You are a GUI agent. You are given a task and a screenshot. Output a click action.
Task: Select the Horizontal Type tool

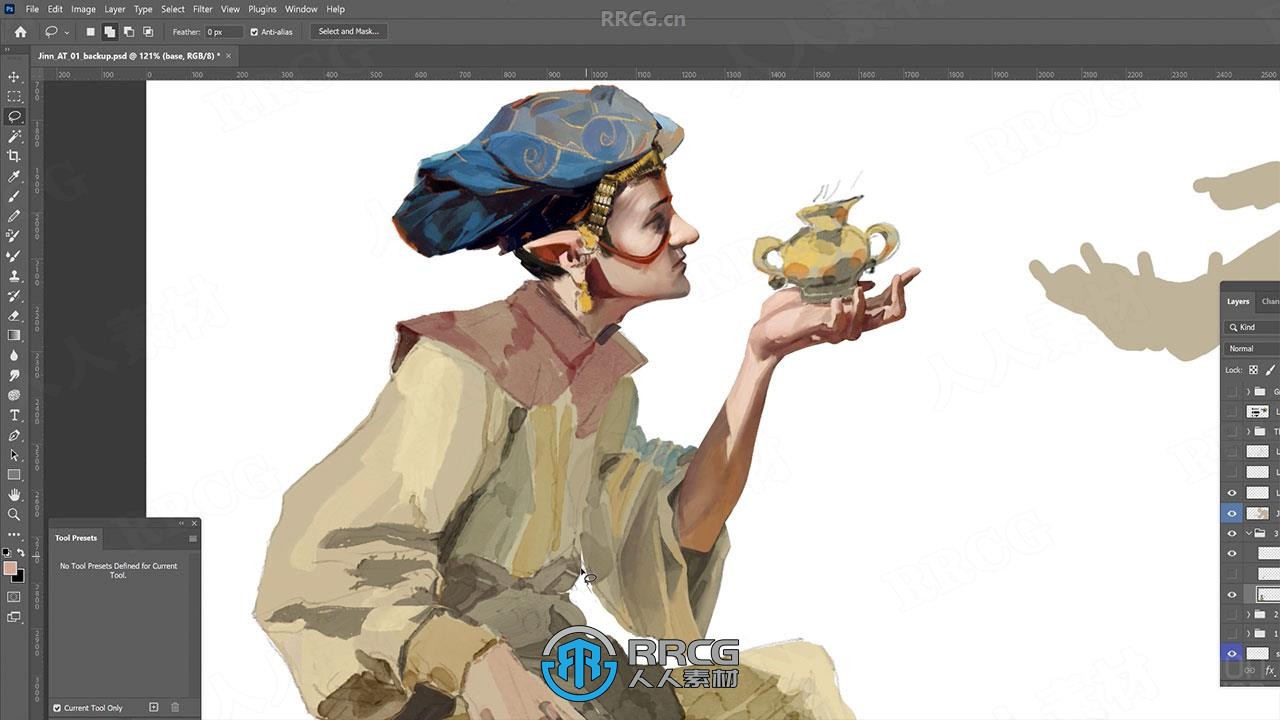(14, 415)
